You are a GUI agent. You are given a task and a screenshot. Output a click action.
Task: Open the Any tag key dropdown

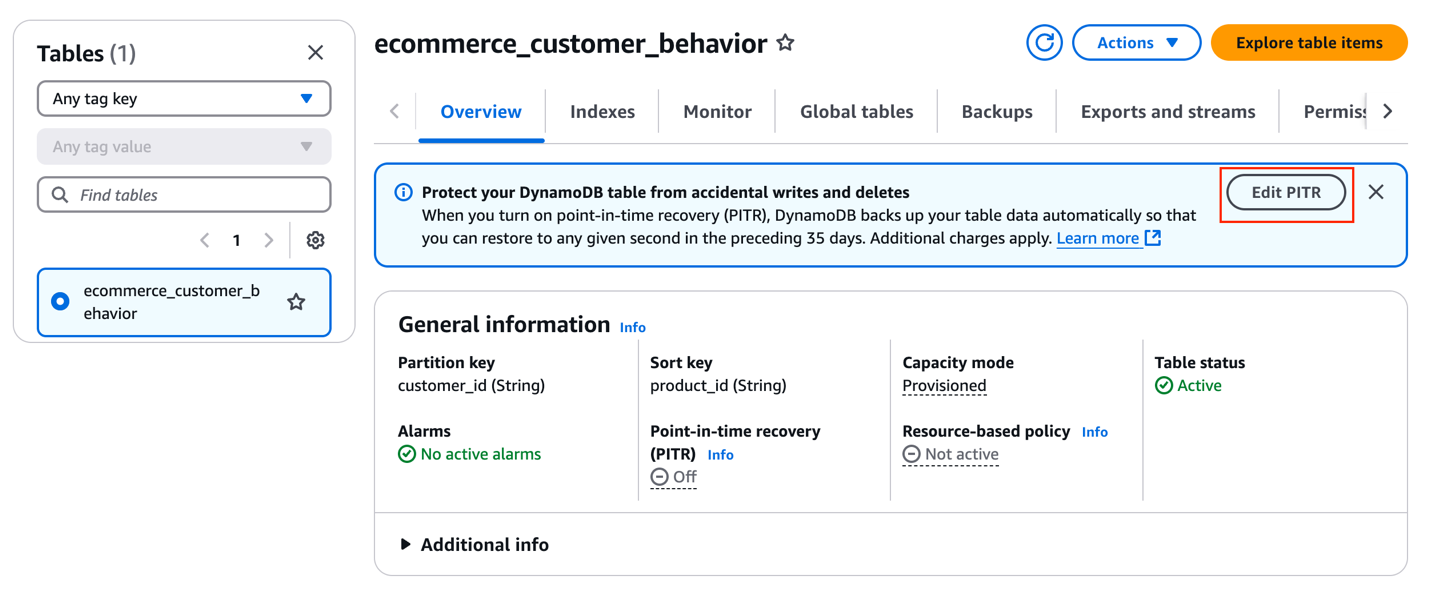[184, 99]
